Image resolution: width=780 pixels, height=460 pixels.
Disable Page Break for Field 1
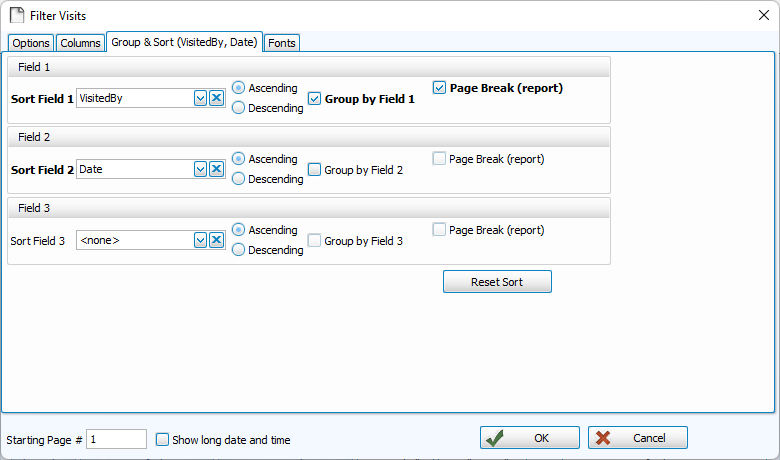[440, 88]
